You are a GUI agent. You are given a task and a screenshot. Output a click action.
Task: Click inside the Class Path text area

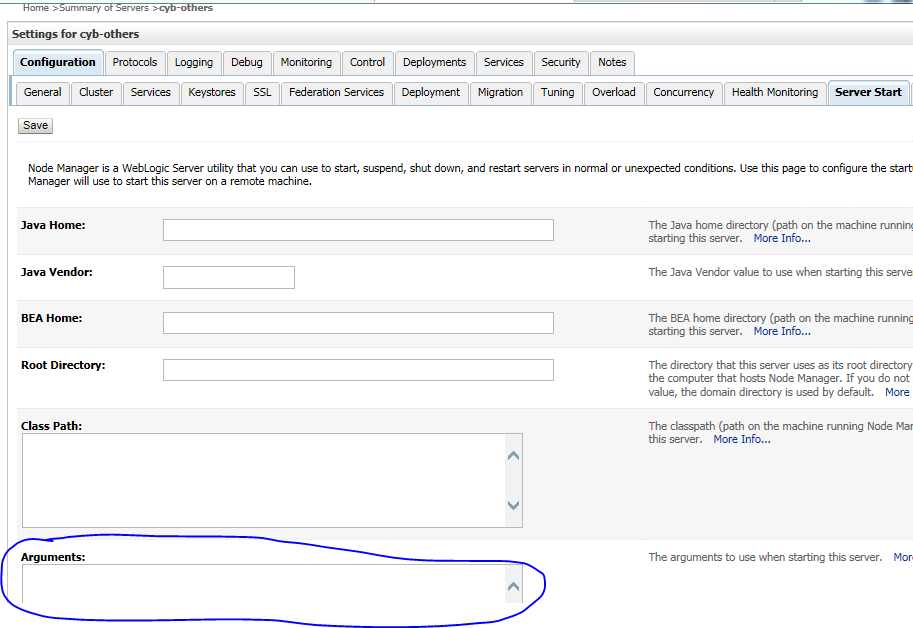263,480
